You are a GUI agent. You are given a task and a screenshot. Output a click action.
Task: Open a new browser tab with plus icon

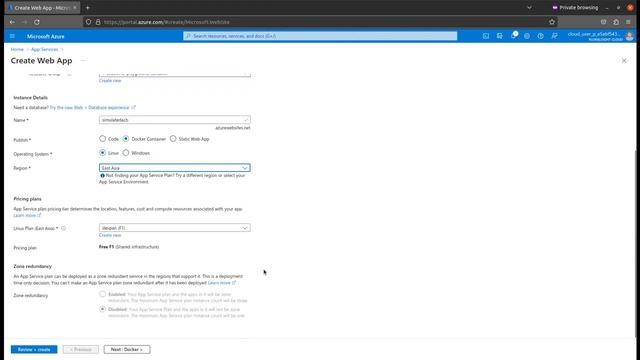[x=87, y=8]
